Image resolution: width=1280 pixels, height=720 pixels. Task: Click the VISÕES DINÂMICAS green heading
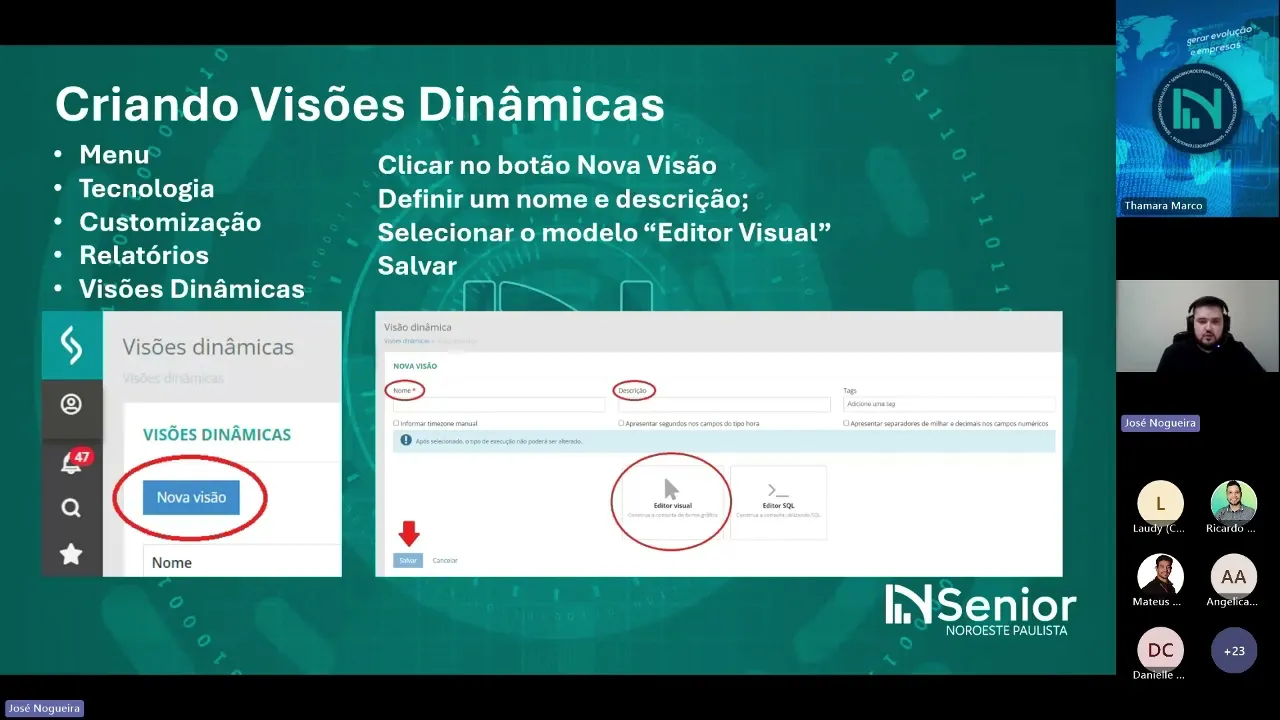coord(217,435)
